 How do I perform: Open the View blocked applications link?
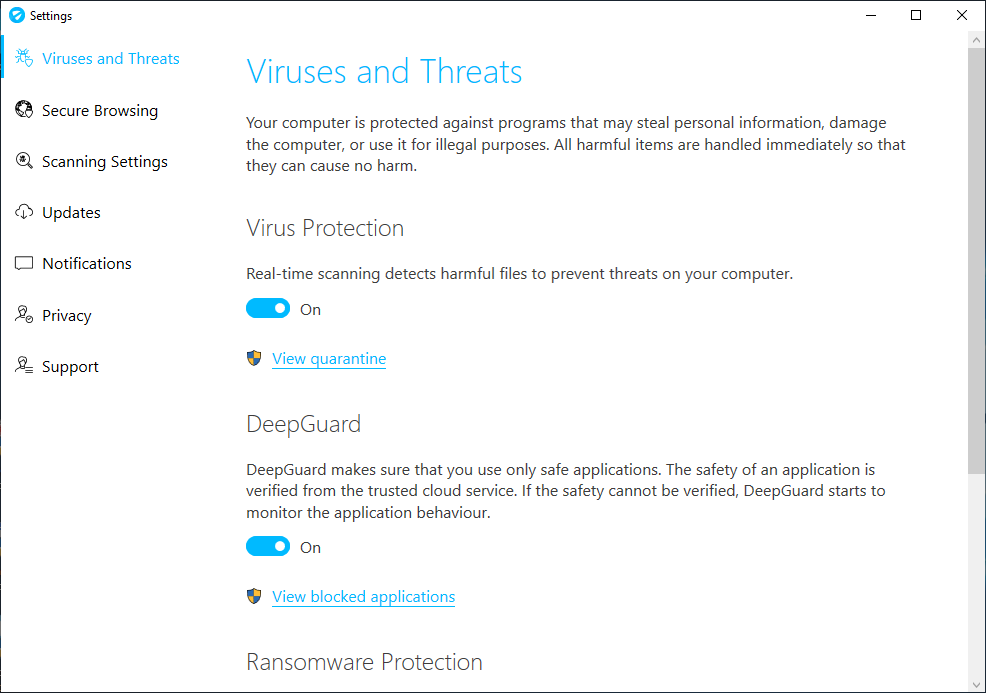(363, 597)
